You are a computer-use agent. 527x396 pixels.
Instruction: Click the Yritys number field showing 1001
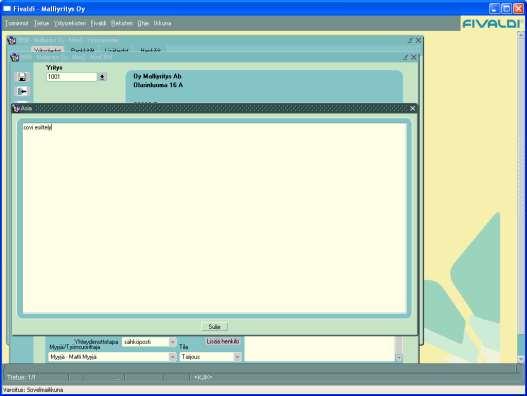click(x=72, y=77)
